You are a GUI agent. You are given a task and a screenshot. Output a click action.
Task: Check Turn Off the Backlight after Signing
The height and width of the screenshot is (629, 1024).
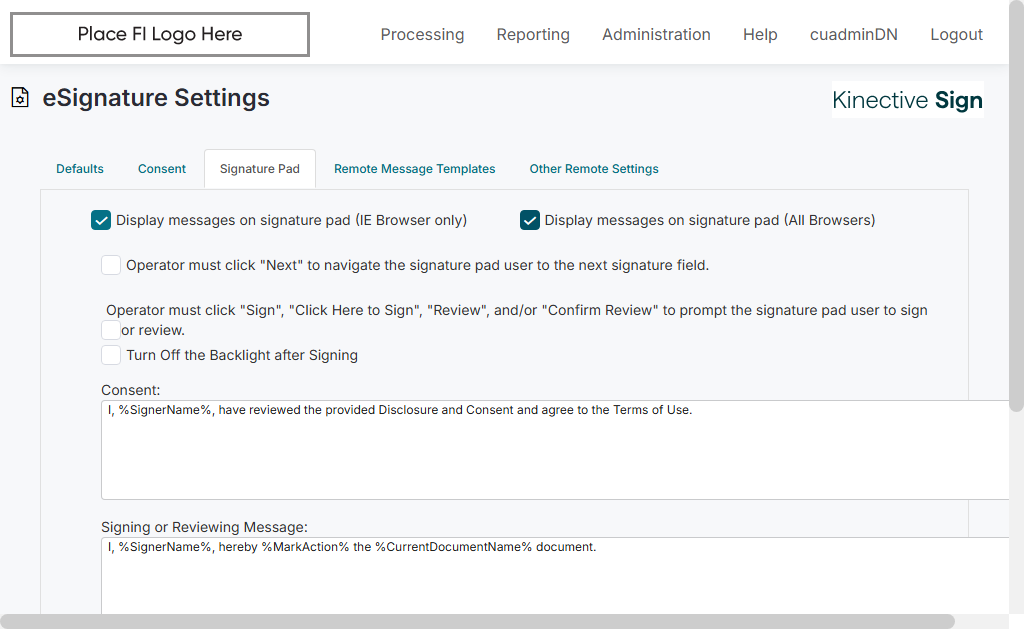(111, 355)
